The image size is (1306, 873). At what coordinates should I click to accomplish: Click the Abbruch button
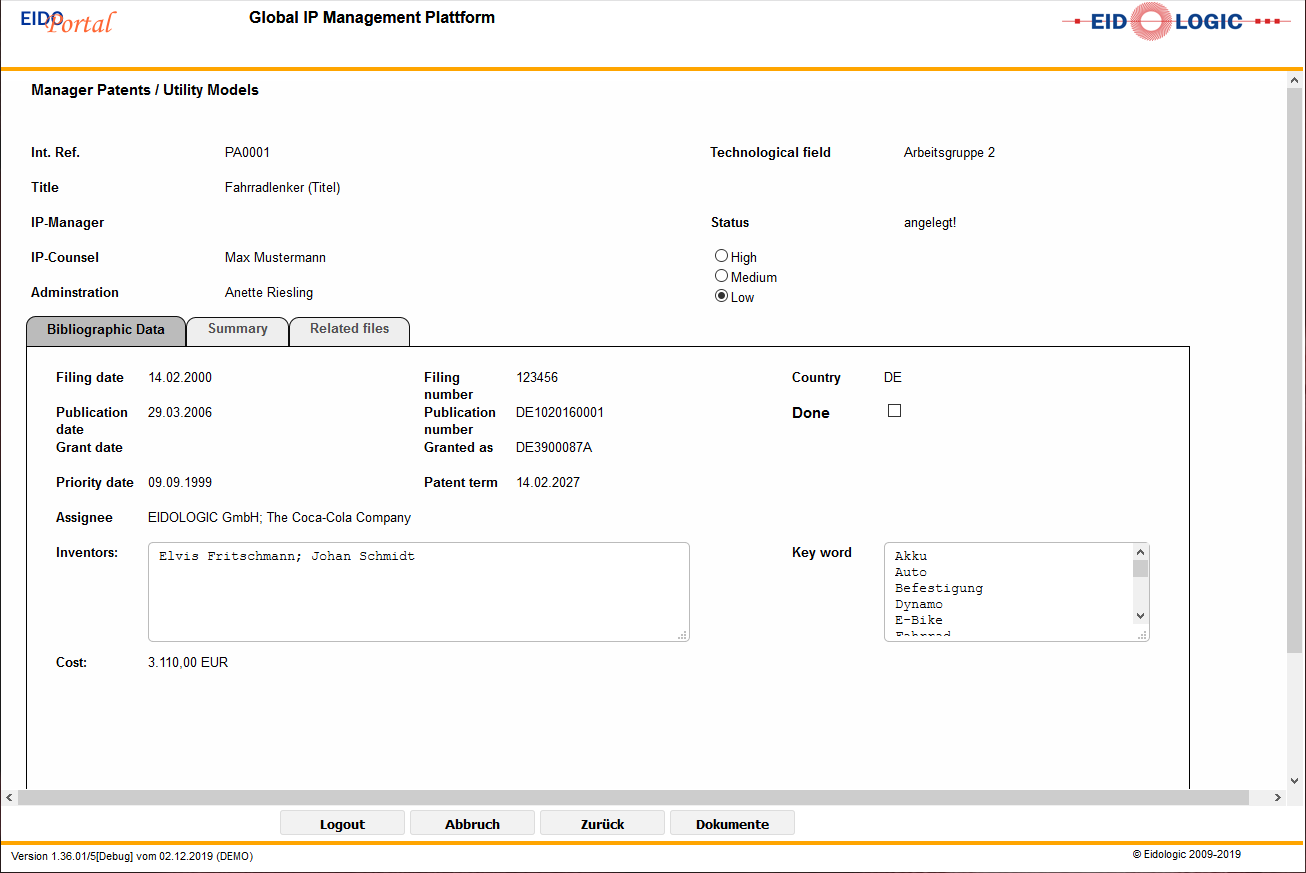click(472, 824)
